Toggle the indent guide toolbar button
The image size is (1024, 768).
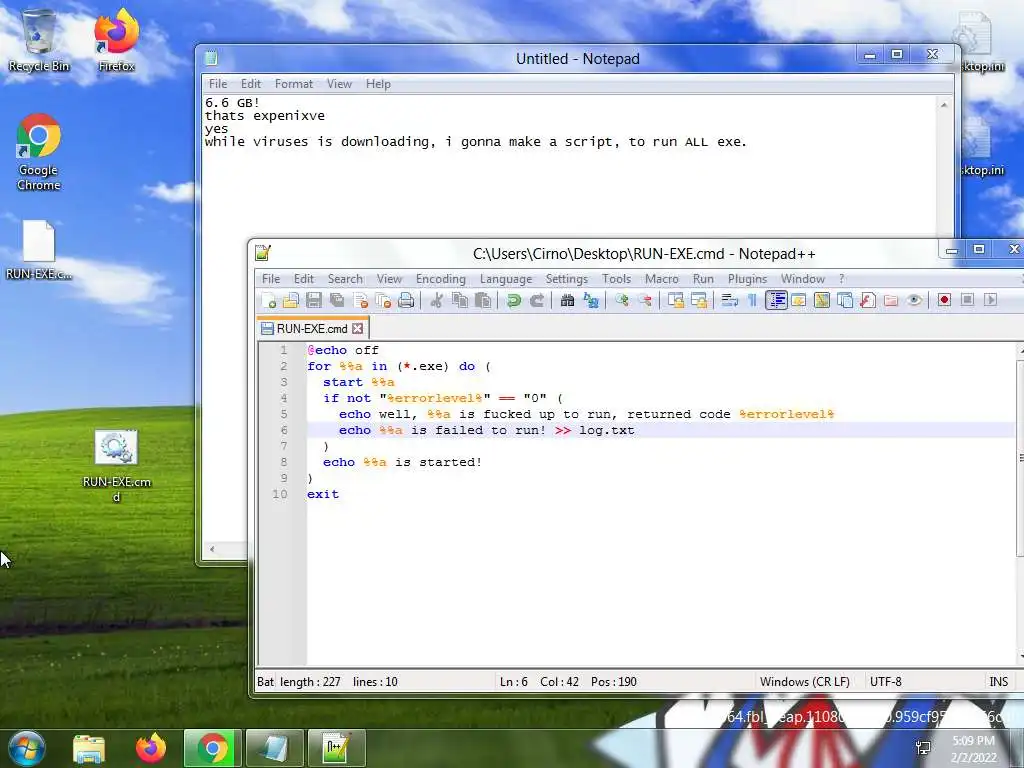[x=776, y=300]
